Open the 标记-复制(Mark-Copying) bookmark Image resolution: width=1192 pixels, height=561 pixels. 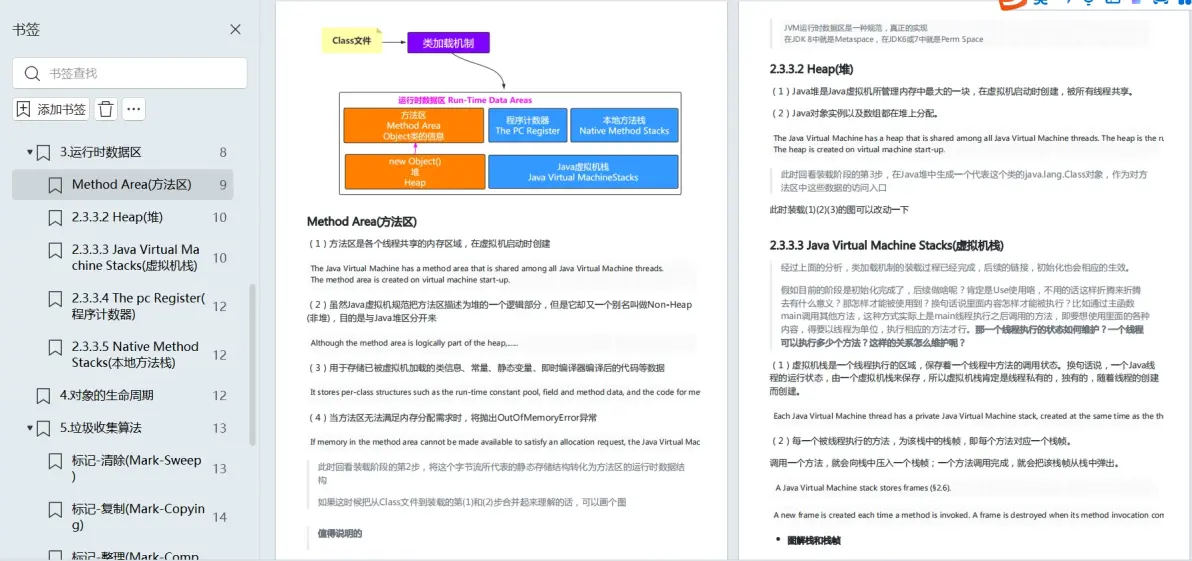tap(138, 517)
